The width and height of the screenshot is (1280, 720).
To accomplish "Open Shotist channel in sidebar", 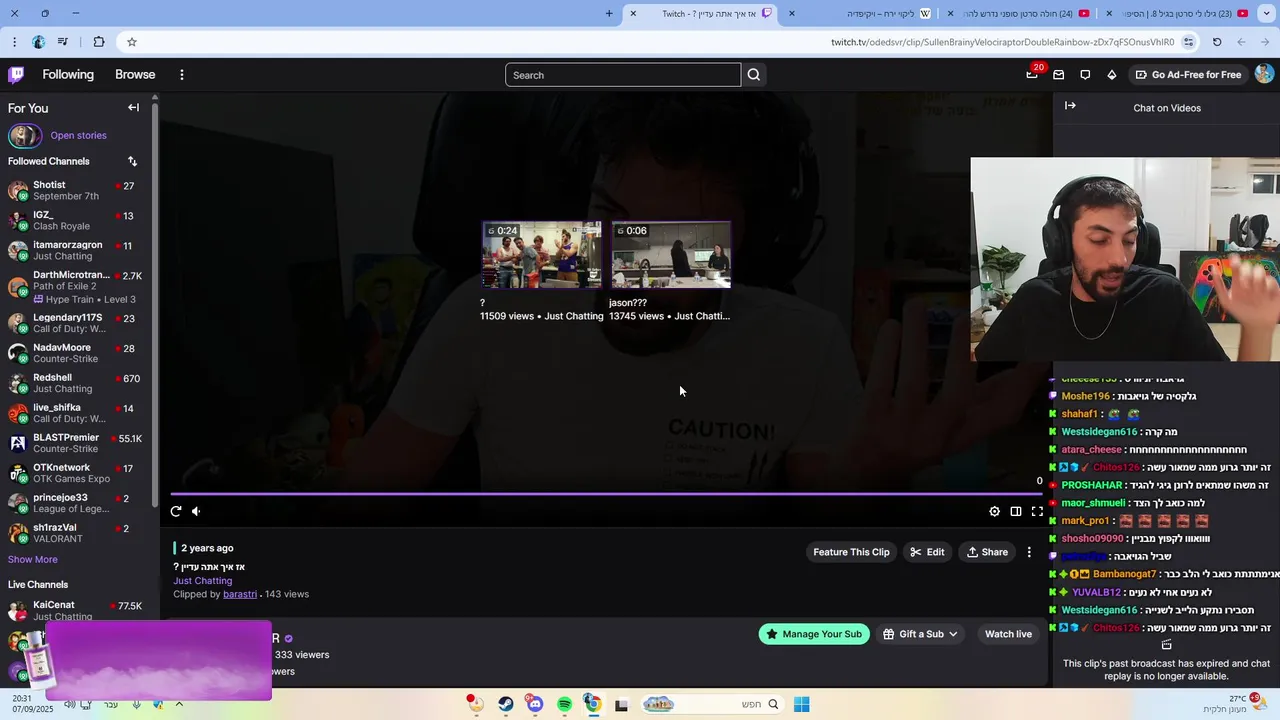I will pos(76,190).
